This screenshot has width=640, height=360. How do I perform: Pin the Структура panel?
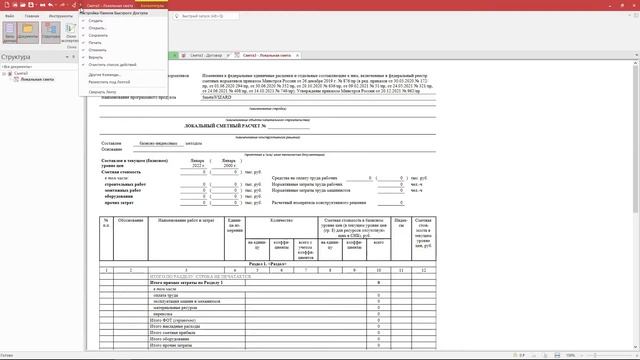[x=73, y=57]
